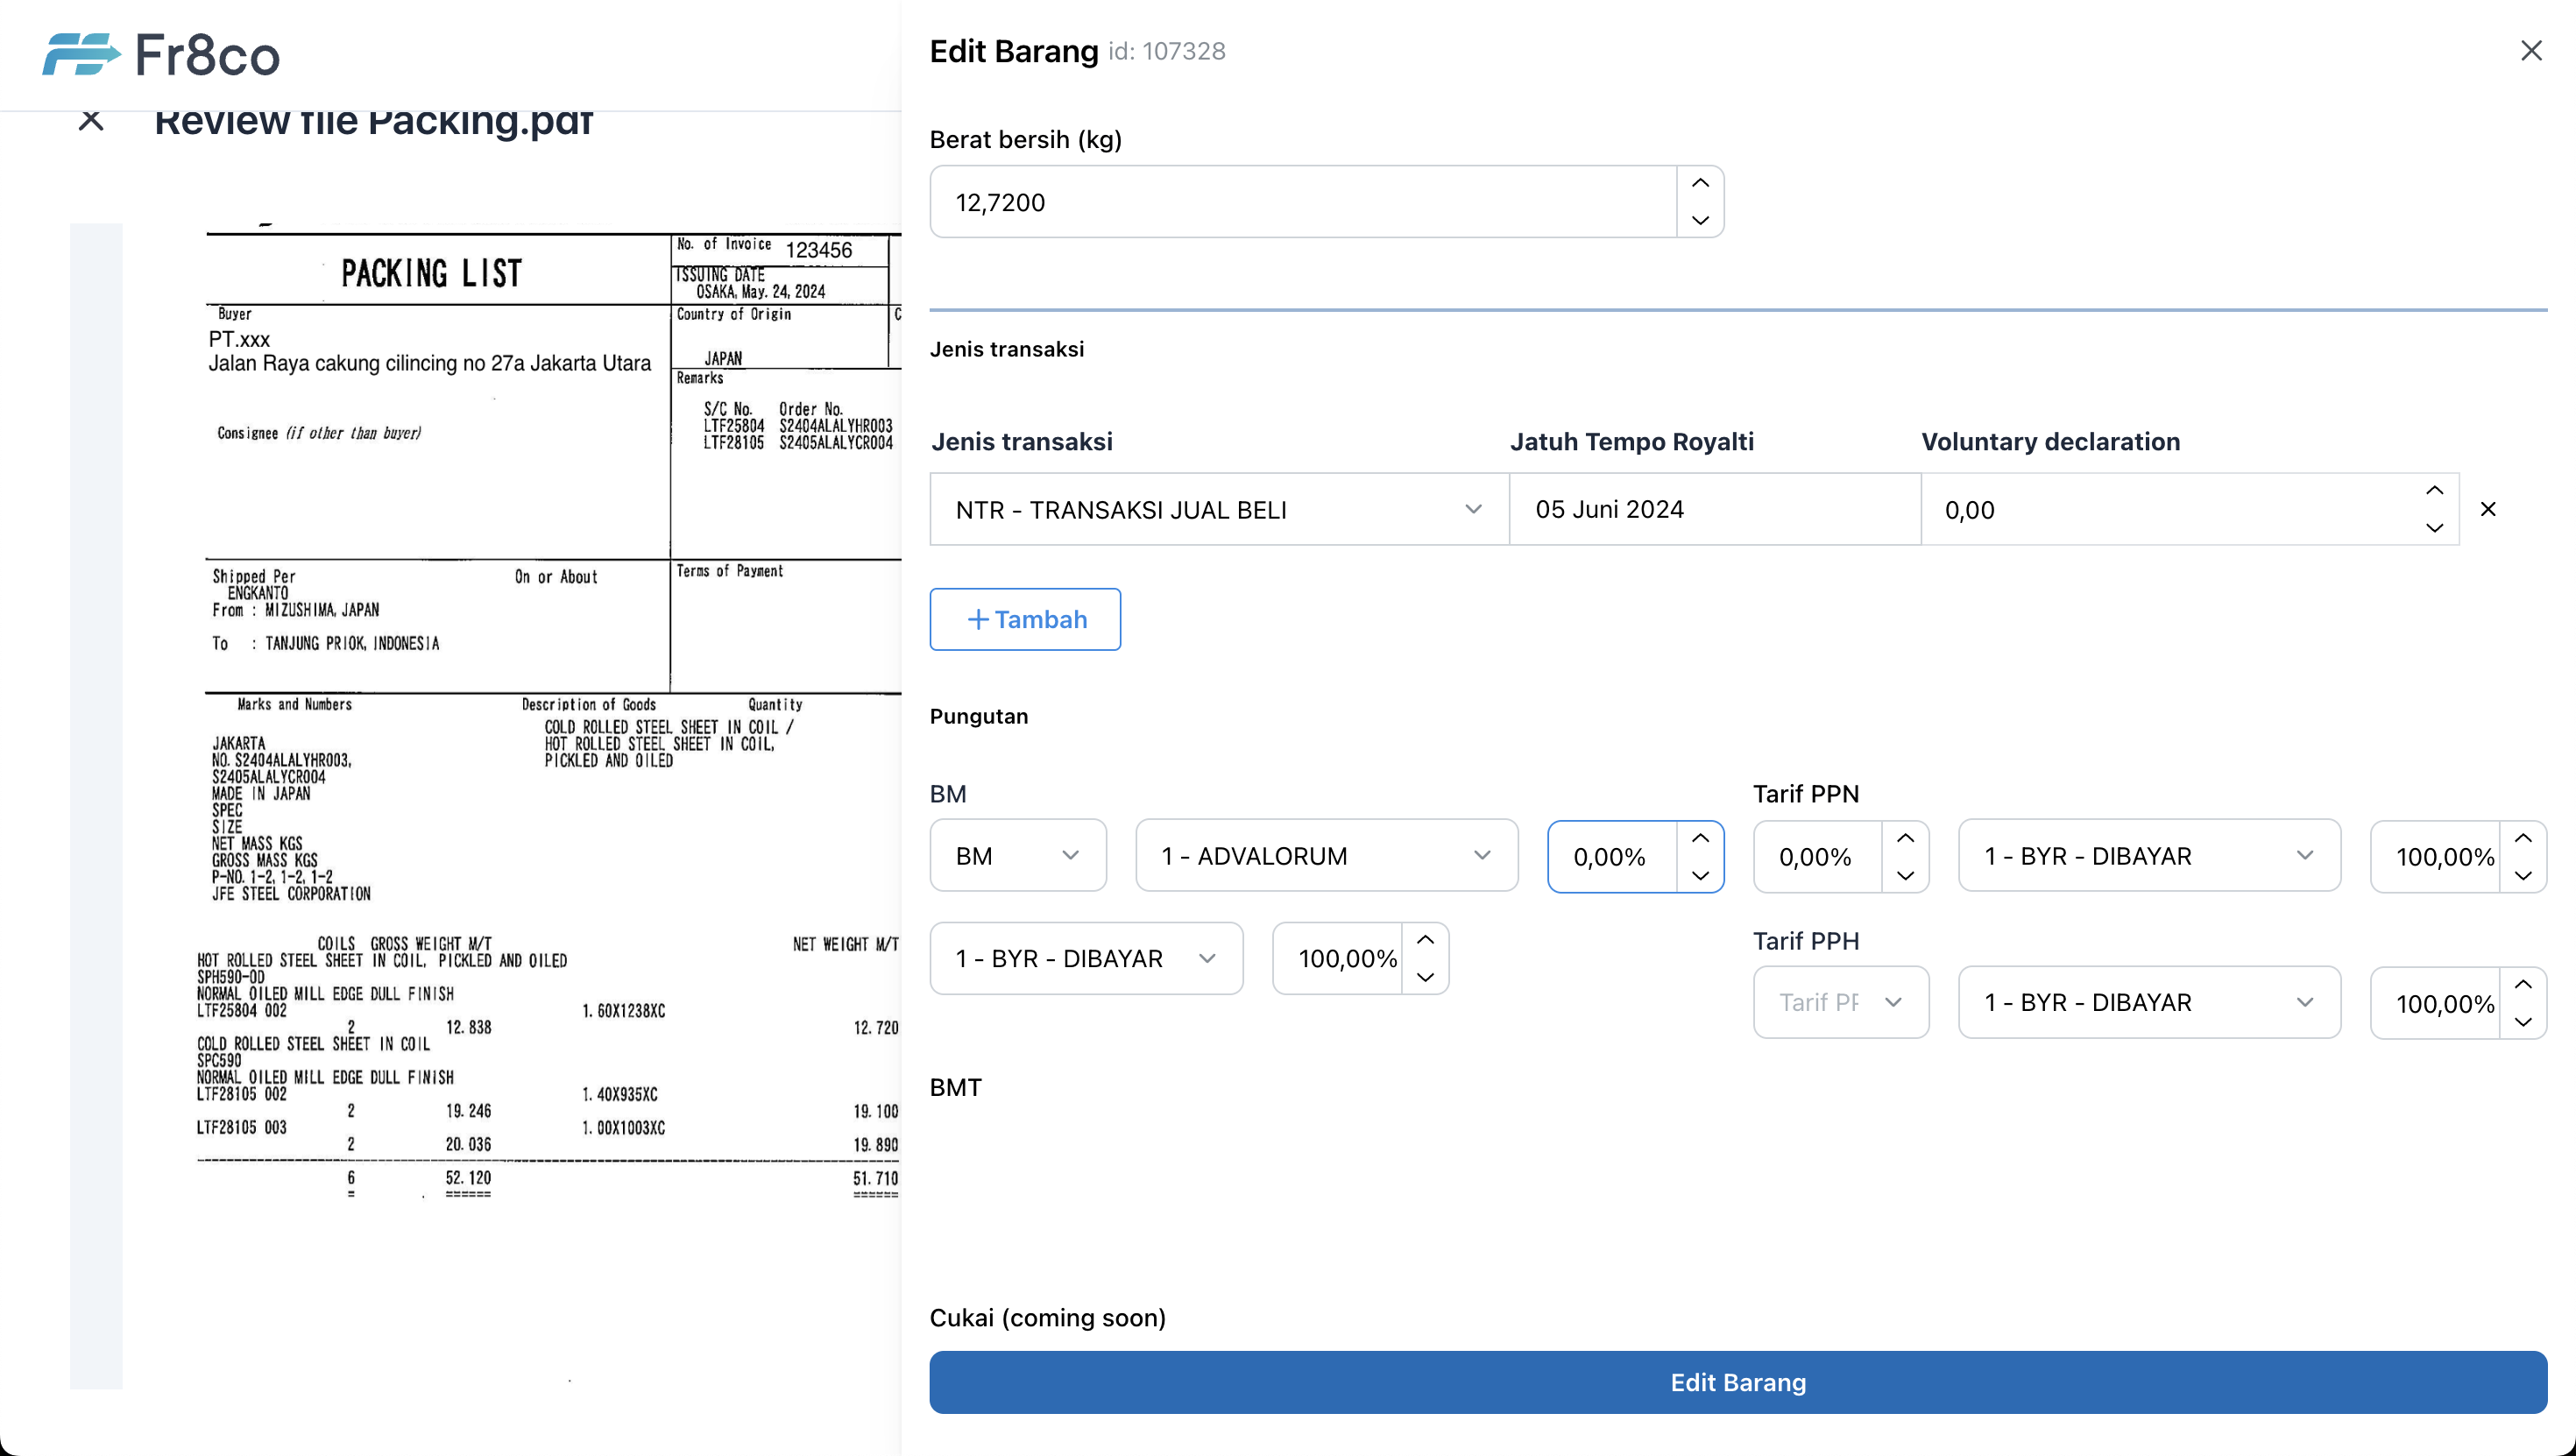Decrease Tarif PPH payment percentage
The image size is (2576, 1456).
pyautogui.click(x=2523, y=1021)
